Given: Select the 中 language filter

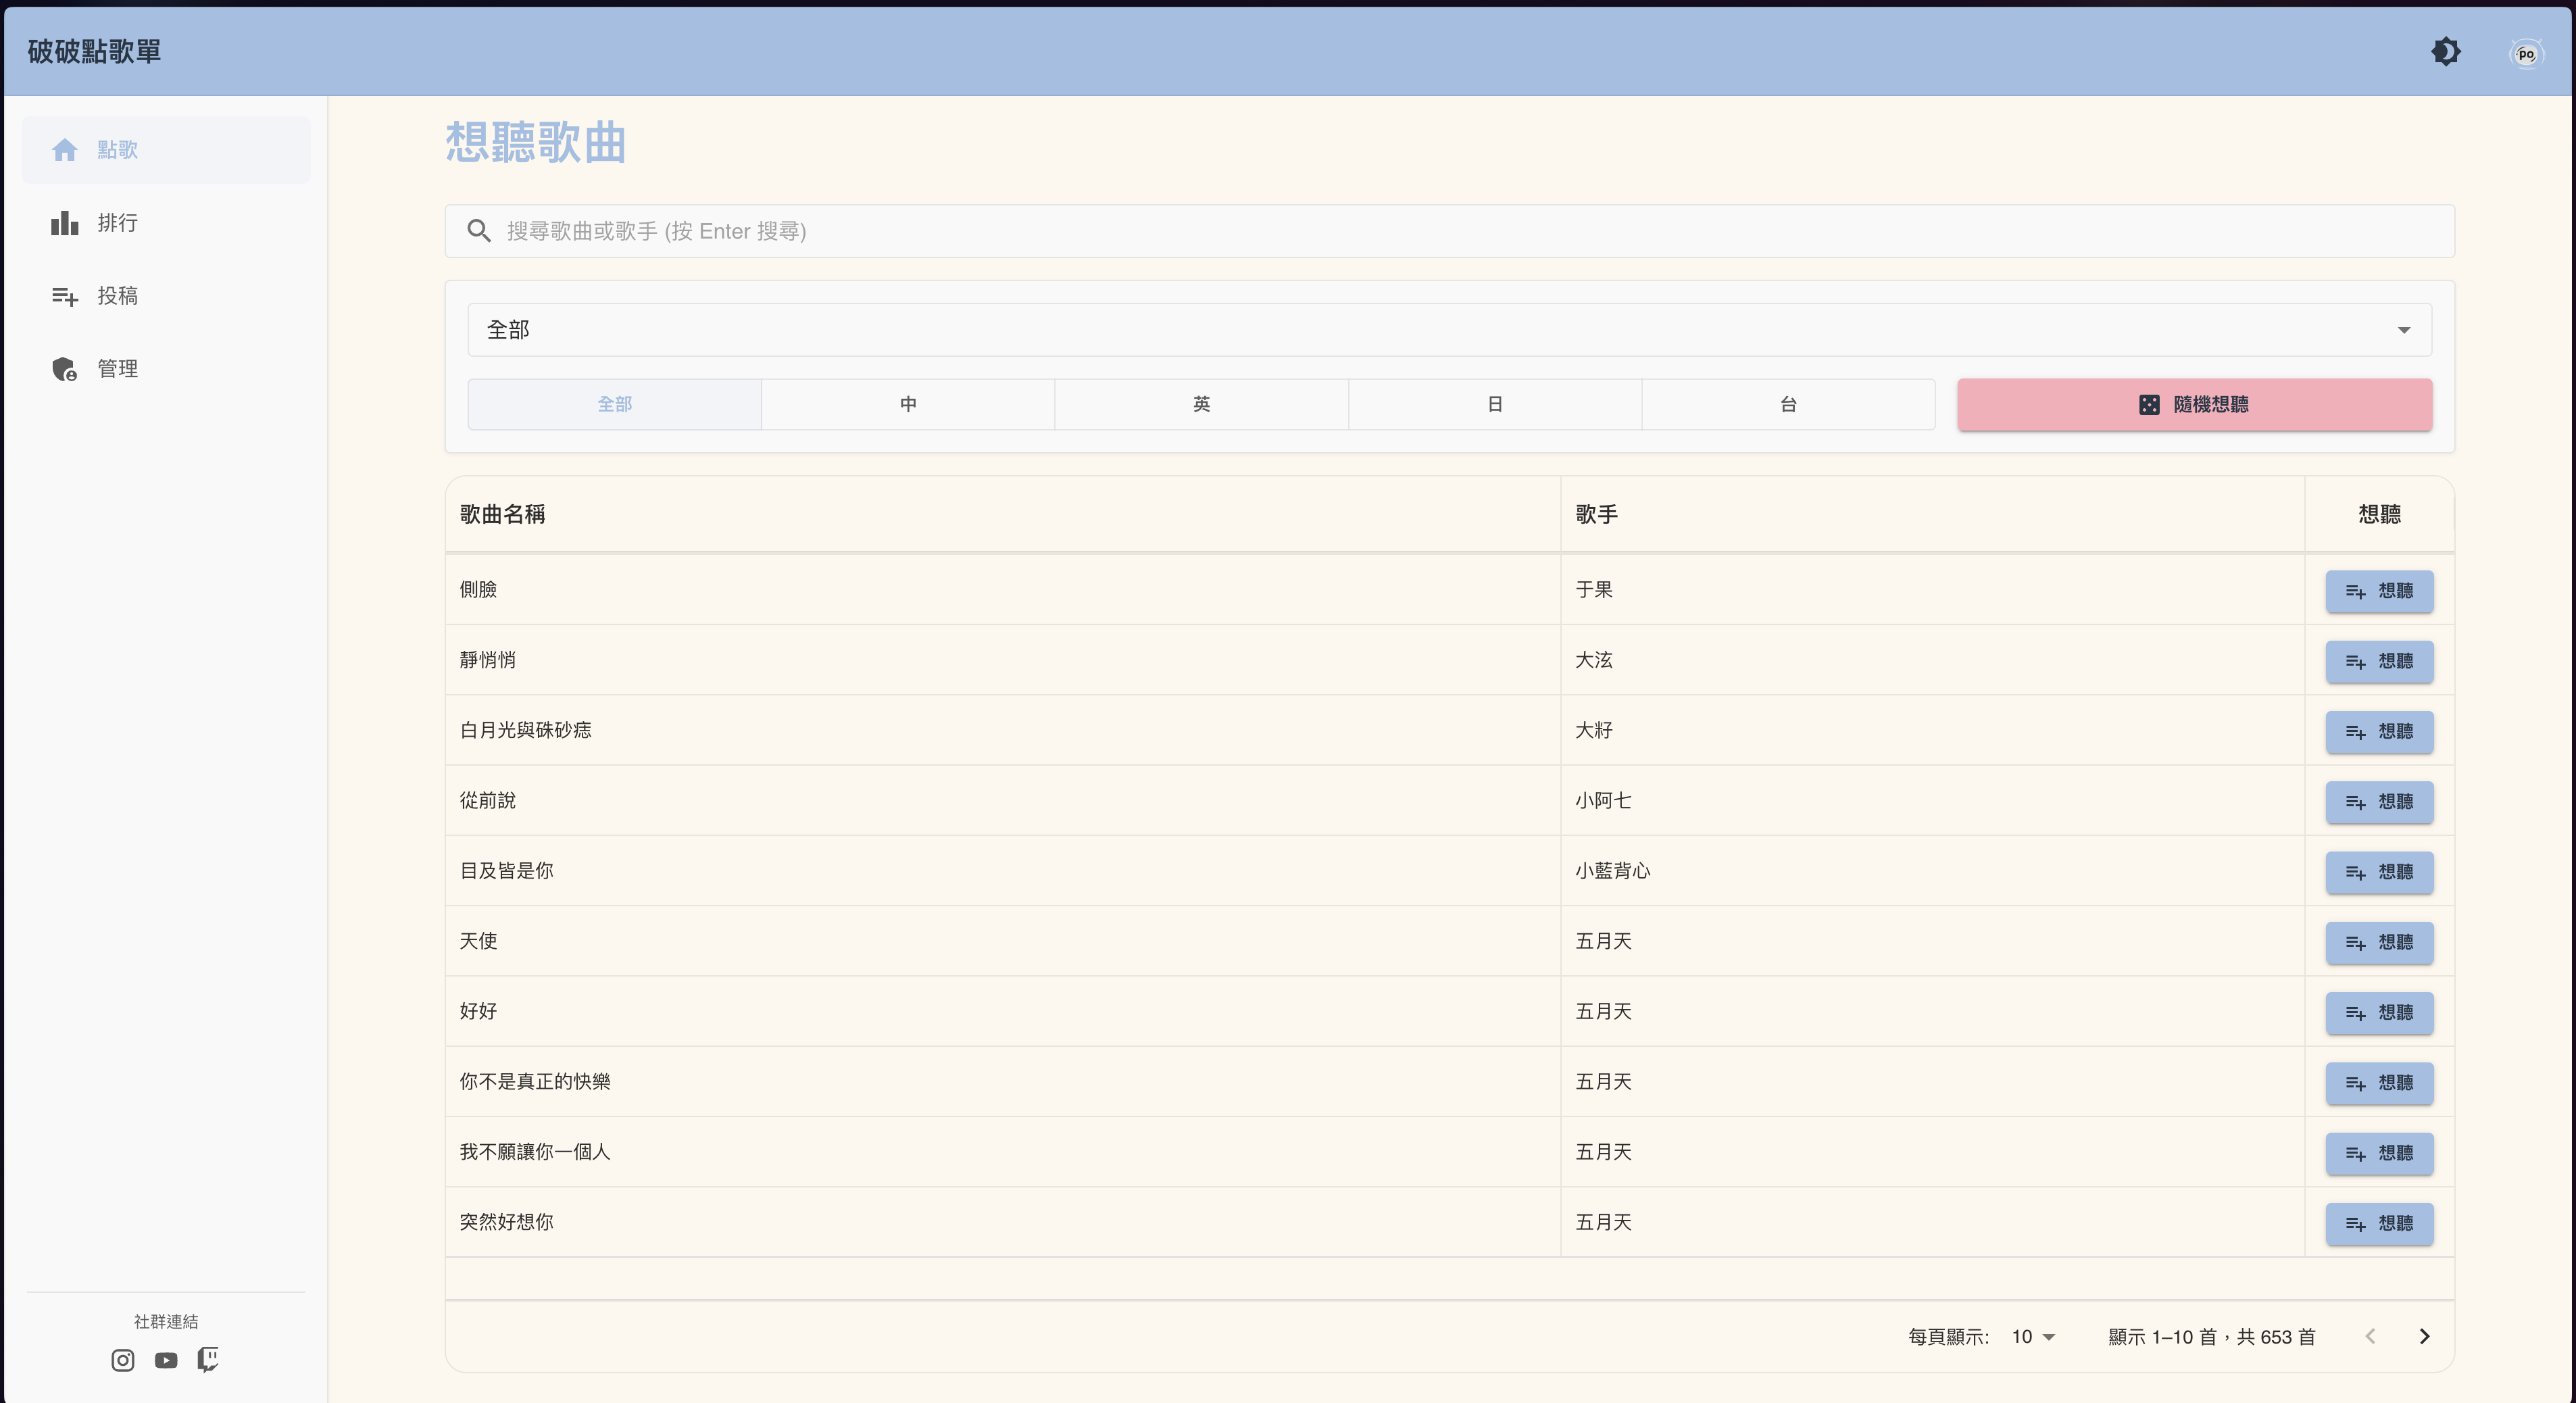Looking at the screenshot, I should point(907,404).
